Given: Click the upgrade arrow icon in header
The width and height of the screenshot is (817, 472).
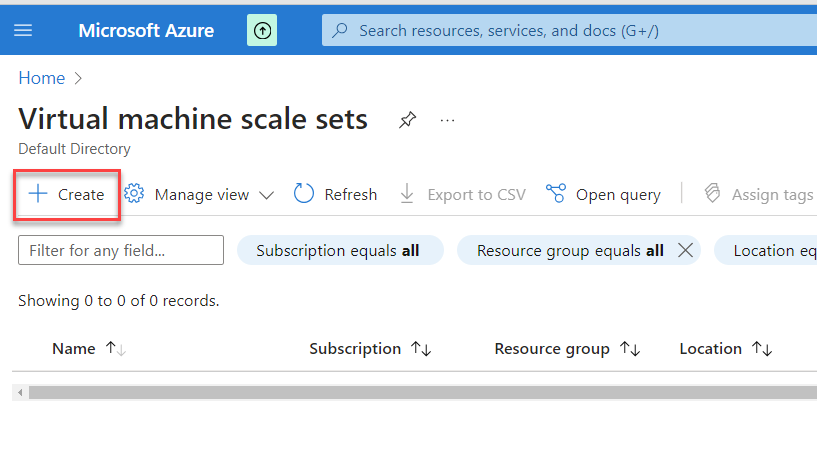Looking at the screenshot, I should [x=262, y=30].
